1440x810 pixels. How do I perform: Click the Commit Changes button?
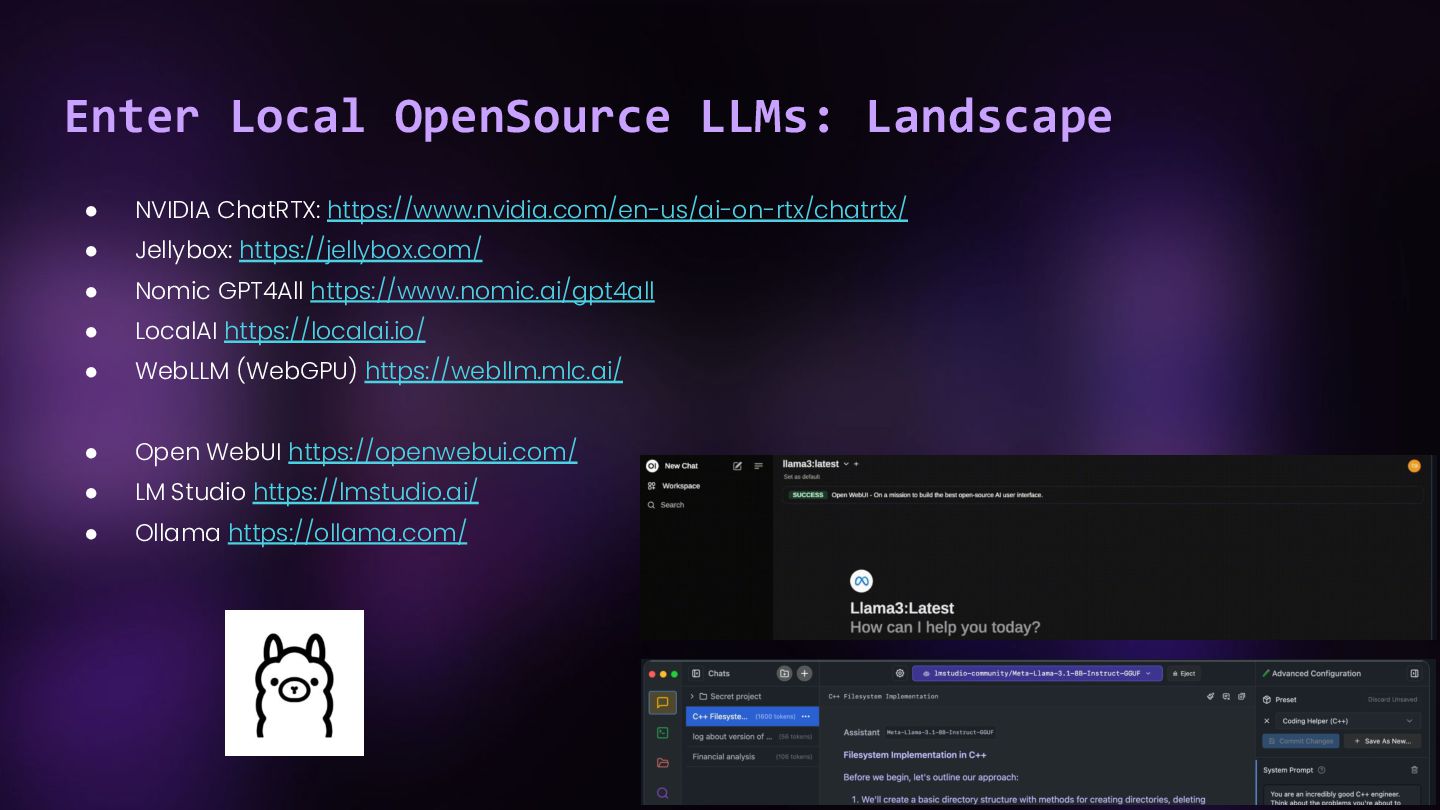pyautogui.click(x=1300, y=741)
